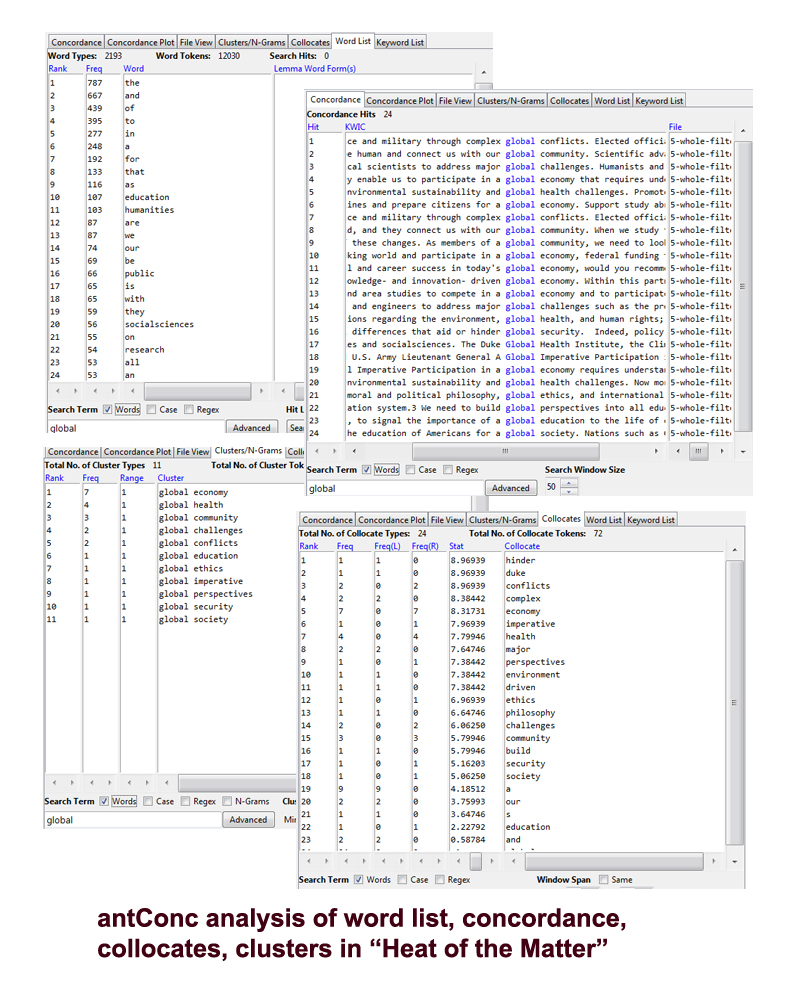The height and width of the screenshot is (997, 800).
Task: Open Keyword List tab in Word List window
Action: [x=400, y=43]
